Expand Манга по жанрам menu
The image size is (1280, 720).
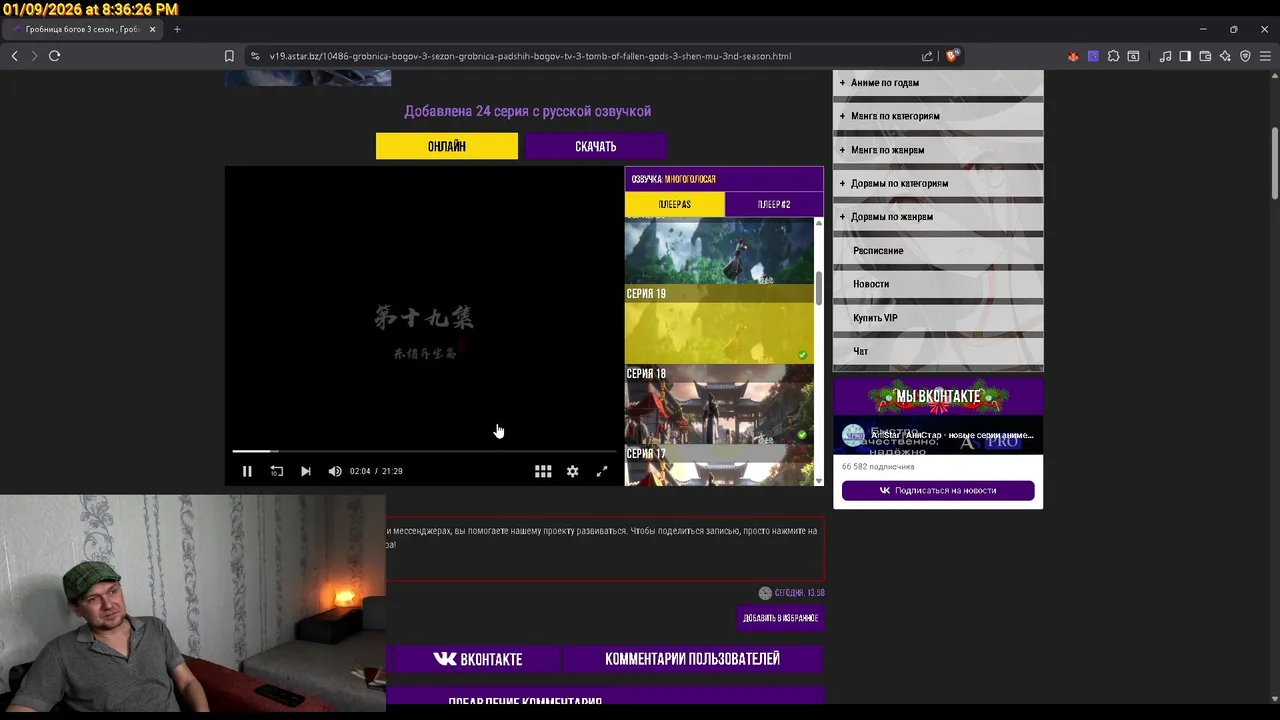(x=938, y=150)
